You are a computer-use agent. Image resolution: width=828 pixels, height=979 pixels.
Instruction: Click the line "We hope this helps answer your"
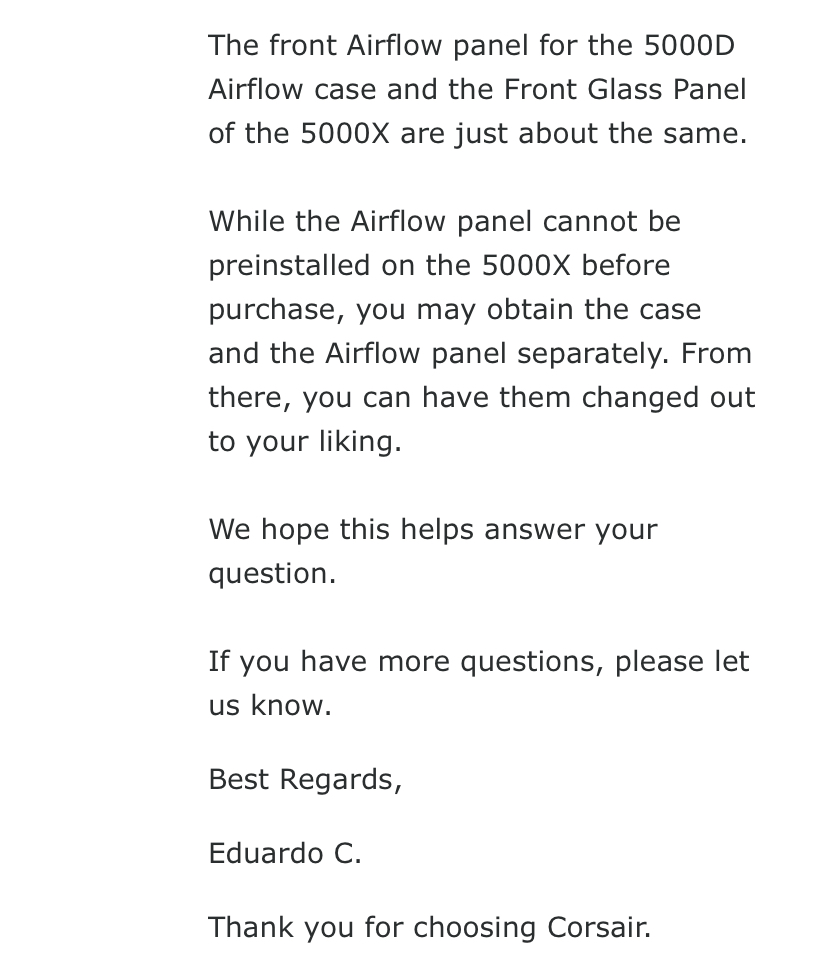point(433,529)
